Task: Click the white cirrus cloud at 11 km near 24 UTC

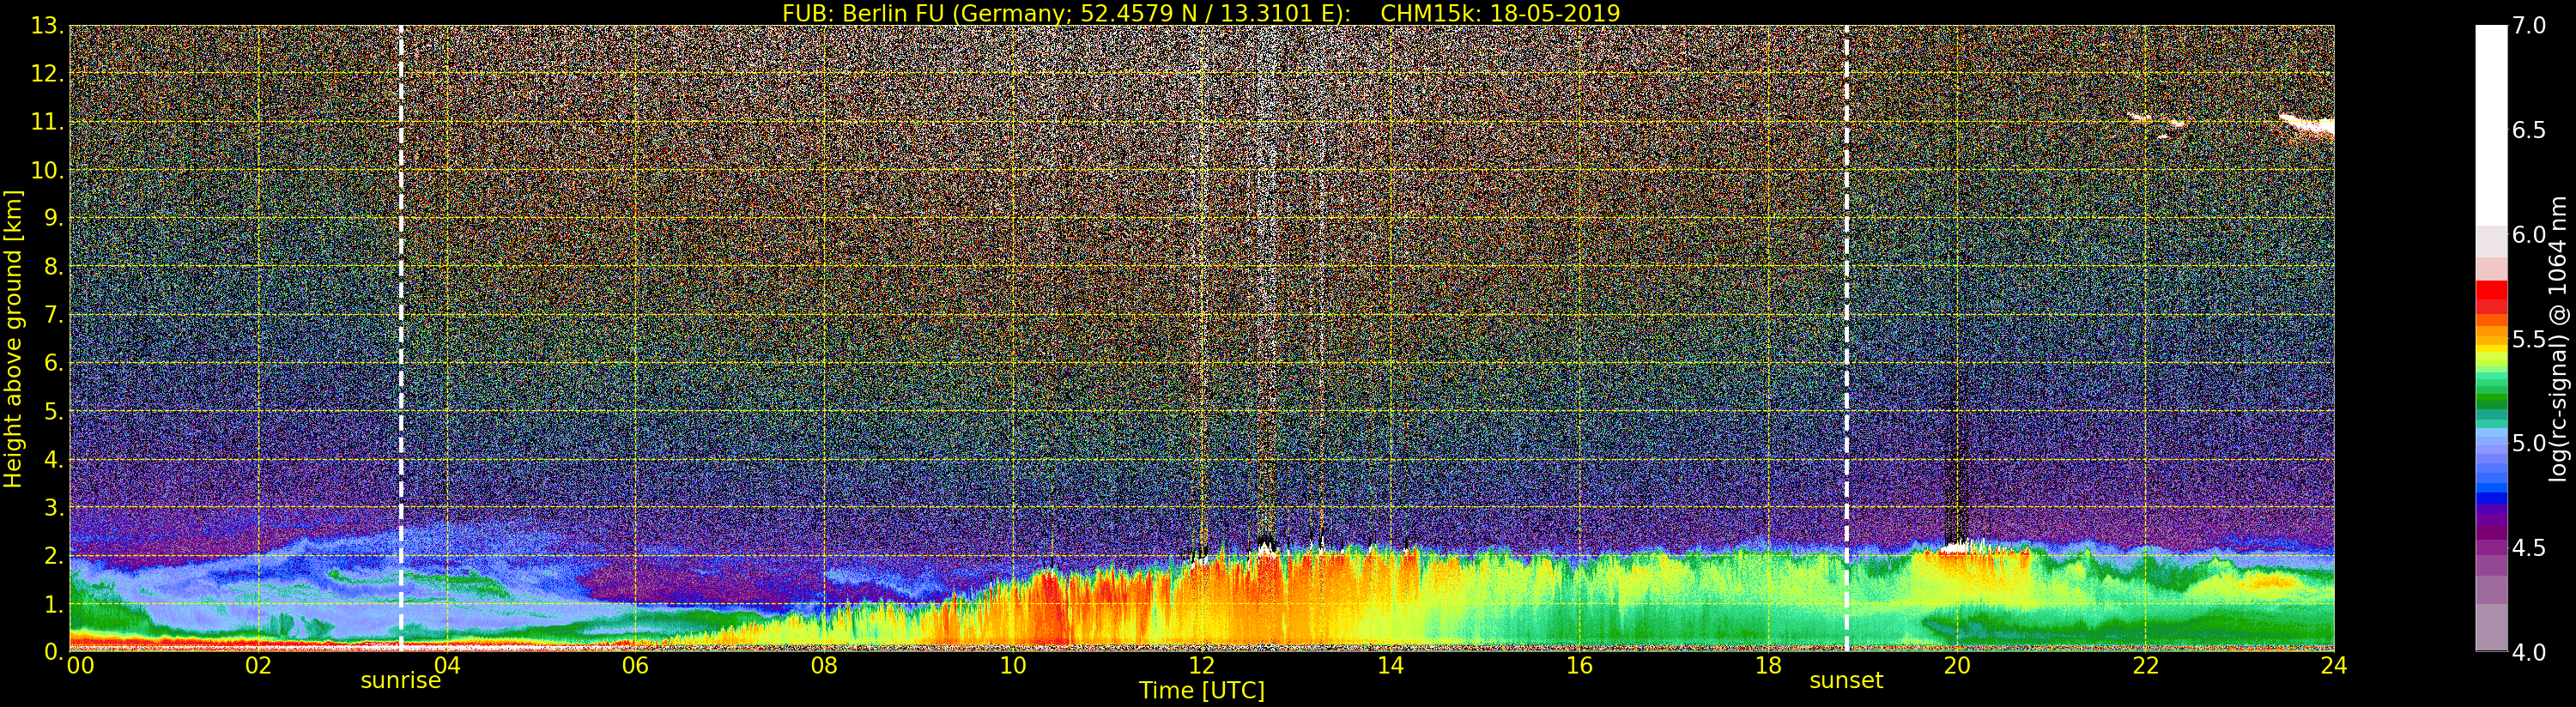Action: point(2309,125)
